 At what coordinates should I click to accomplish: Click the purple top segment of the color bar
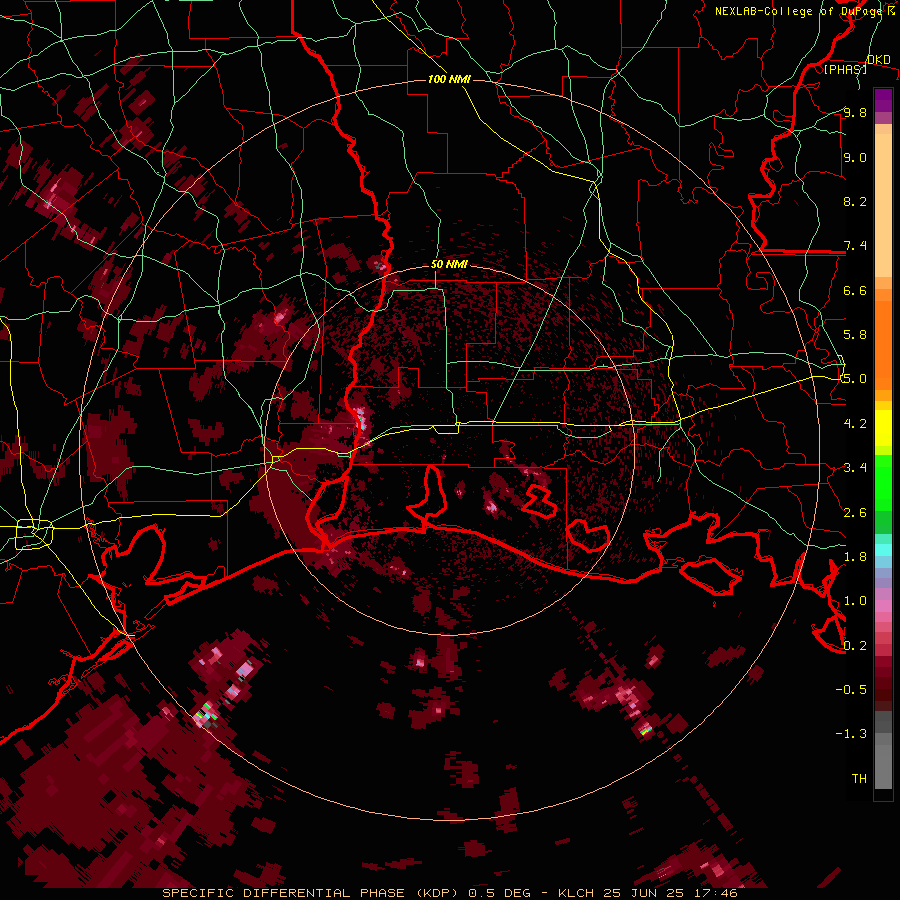[x=883, y=100]
